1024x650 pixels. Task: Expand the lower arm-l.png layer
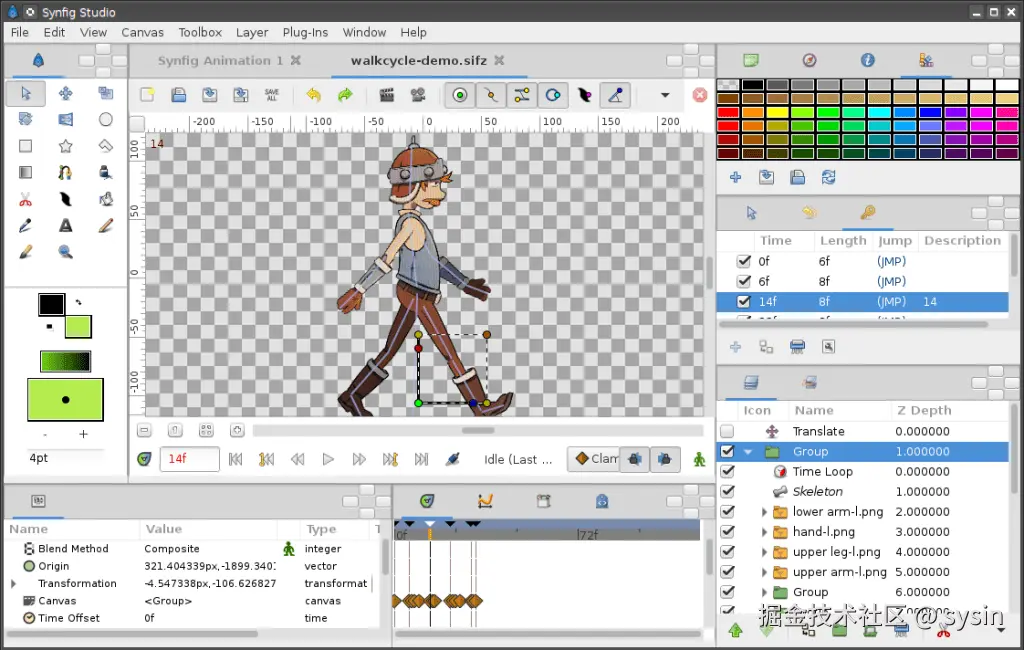pos(763,511)
